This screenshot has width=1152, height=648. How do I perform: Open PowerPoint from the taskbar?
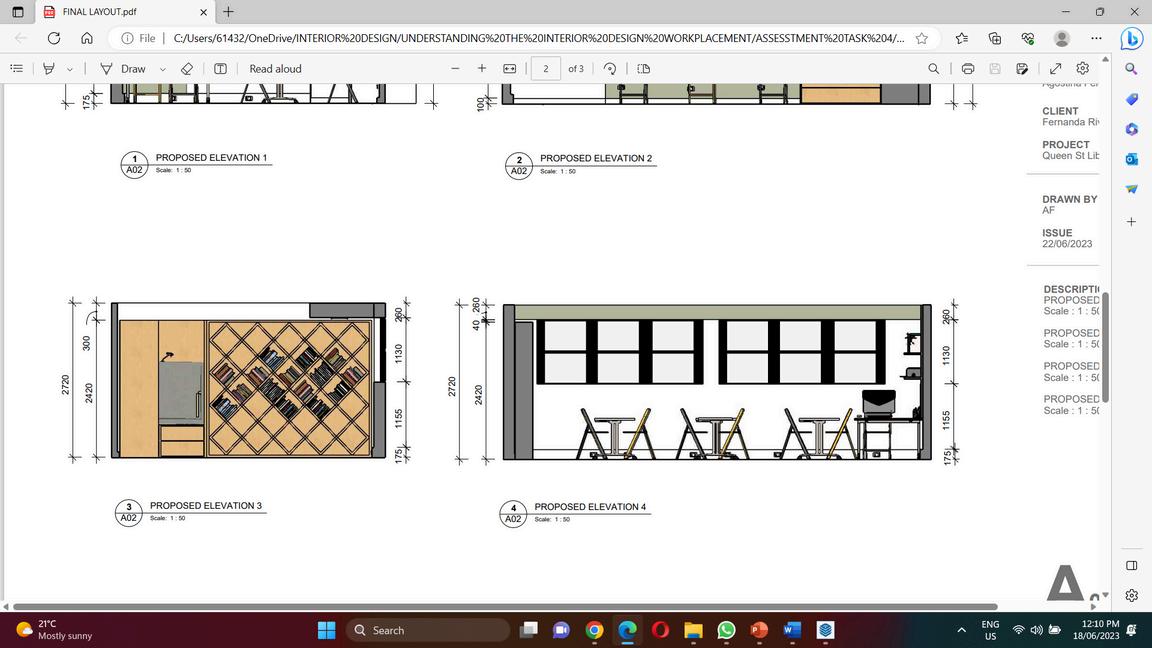[x=759, y=630]
